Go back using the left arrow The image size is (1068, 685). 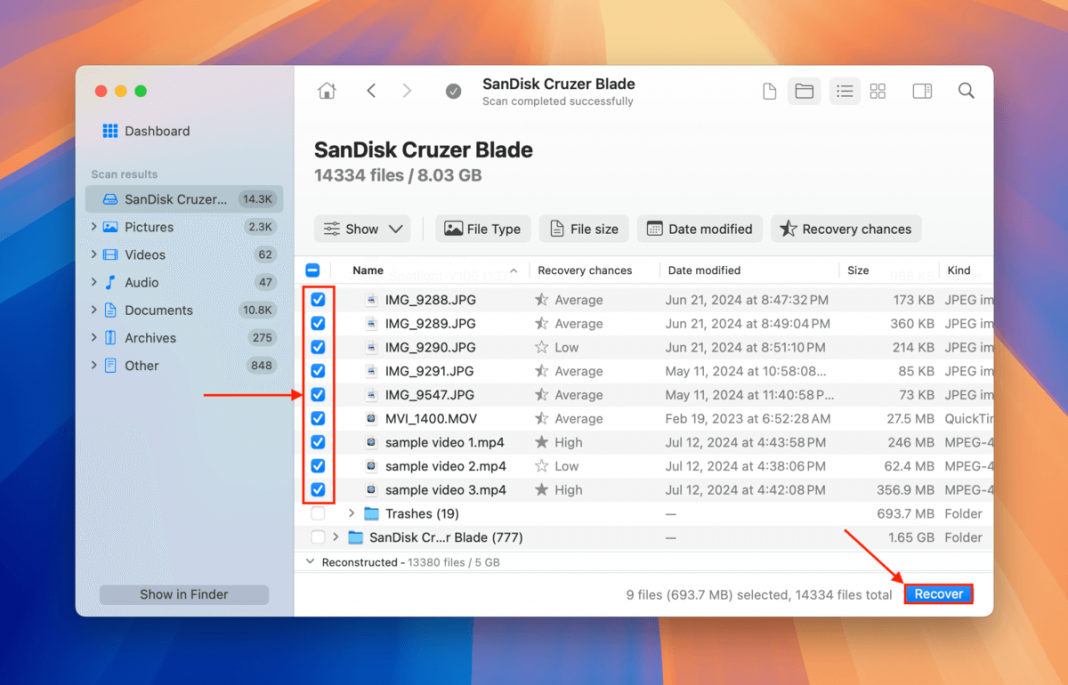(371, 91)
